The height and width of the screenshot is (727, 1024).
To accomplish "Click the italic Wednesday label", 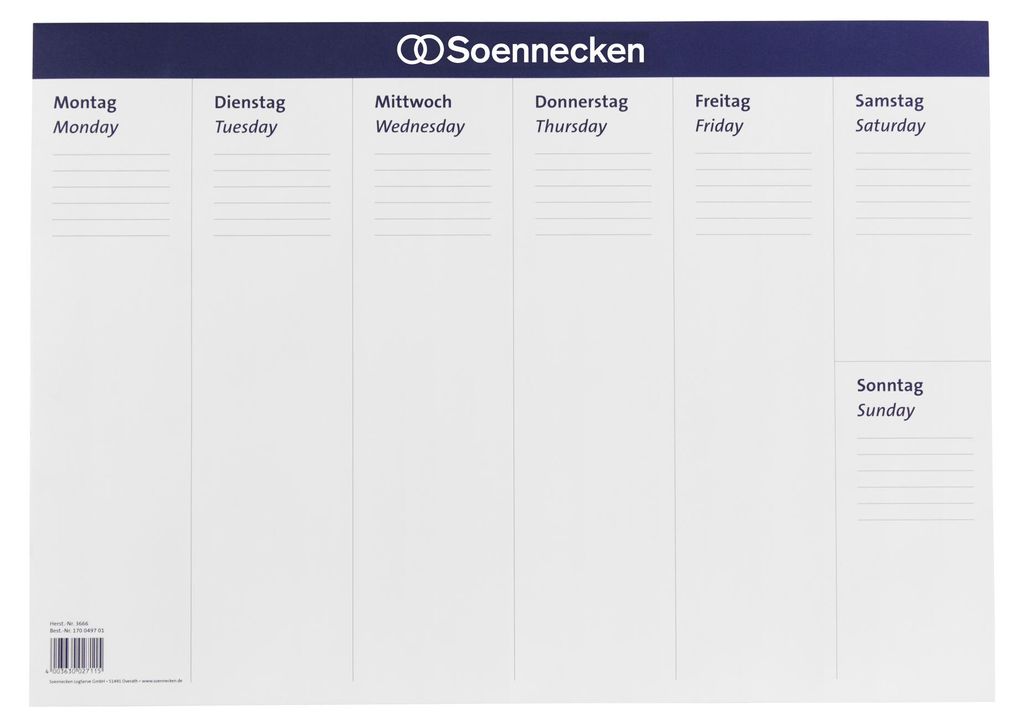I will [419, 127].
